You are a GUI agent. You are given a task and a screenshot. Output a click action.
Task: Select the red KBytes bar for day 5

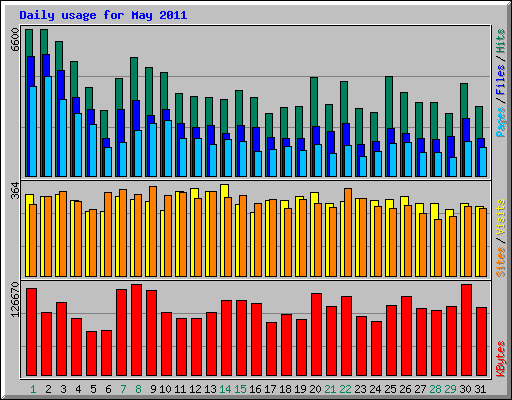(91, 353)
